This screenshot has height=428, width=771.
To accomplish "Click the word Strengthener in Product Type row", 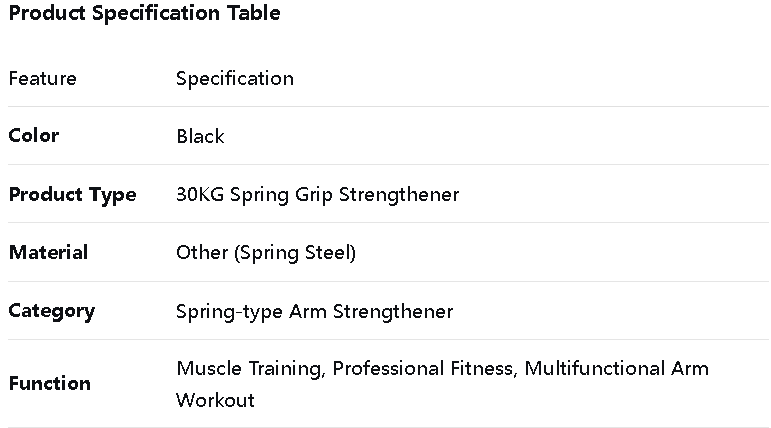I will [399, 194].
